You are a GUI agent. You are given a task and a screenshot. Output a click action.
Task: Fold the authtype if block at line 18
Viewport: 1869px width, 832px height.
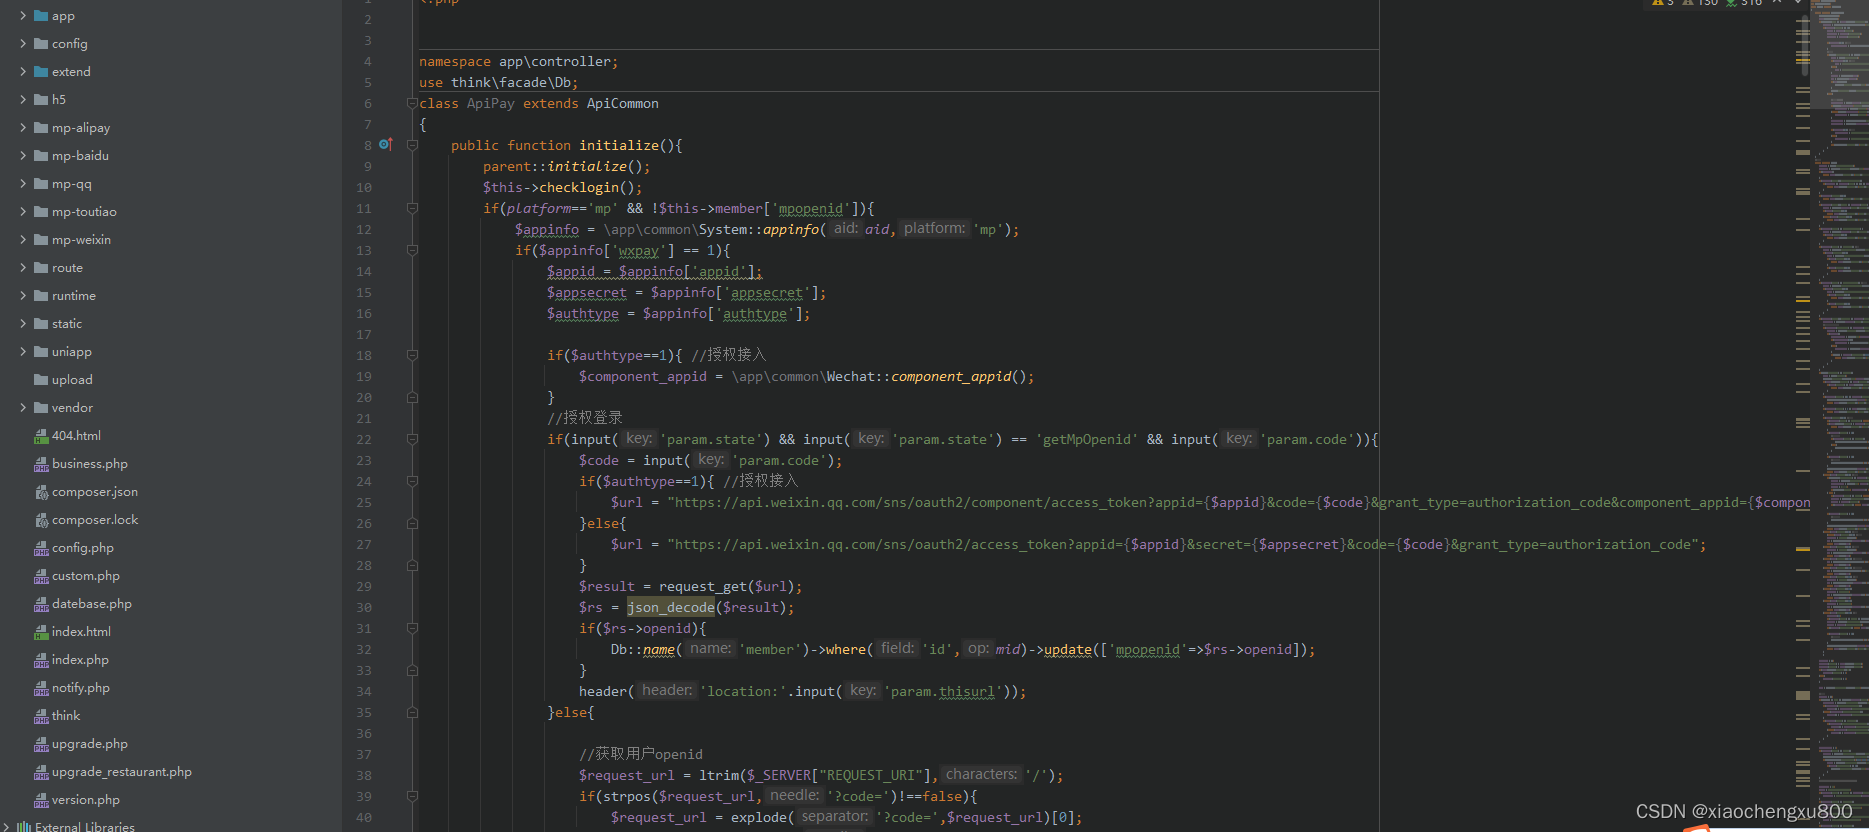pyautogui.click(x=412, y=355)
